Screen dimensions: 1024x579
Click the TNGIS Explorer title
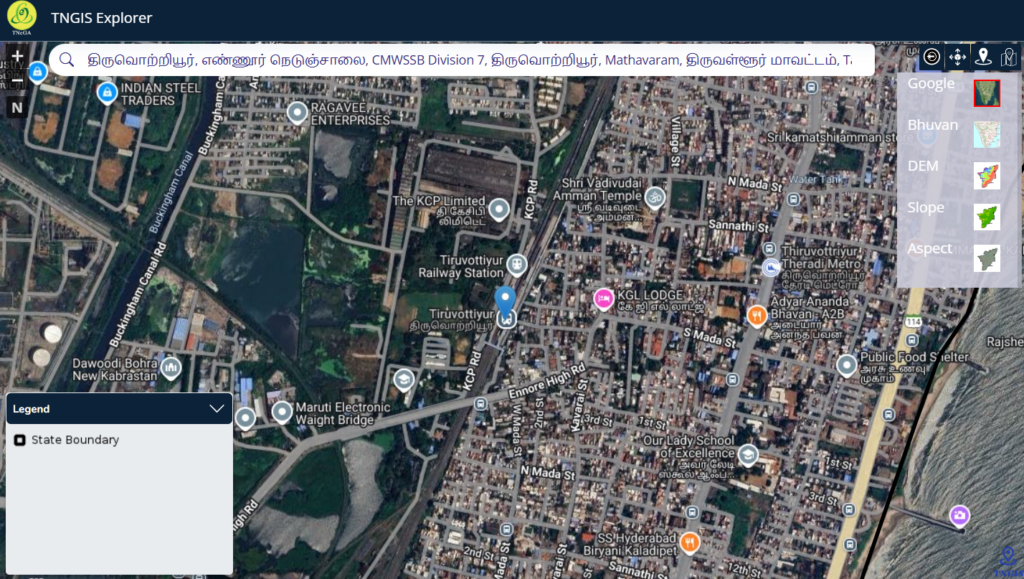102,17
